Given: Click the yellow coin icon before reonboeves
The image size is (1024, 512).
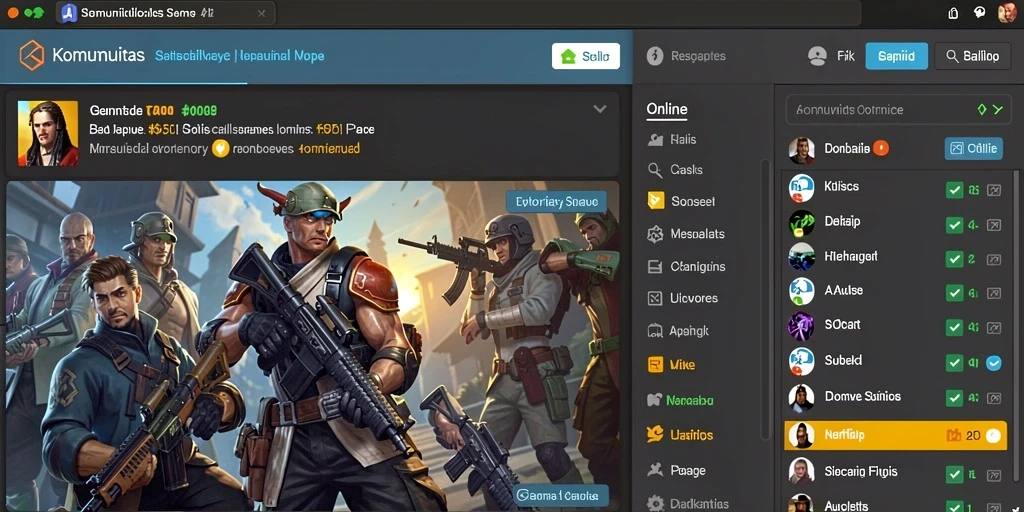Looking at the screenshot, I should click(x=221, y=149).
